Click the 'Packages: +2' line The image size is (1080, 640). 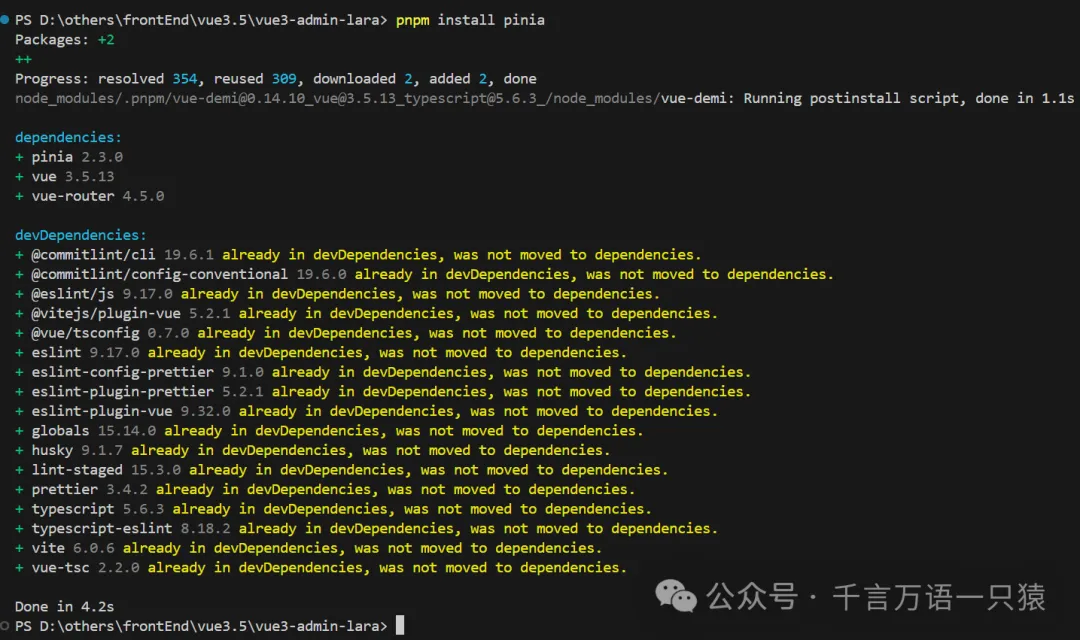(64, 40)
